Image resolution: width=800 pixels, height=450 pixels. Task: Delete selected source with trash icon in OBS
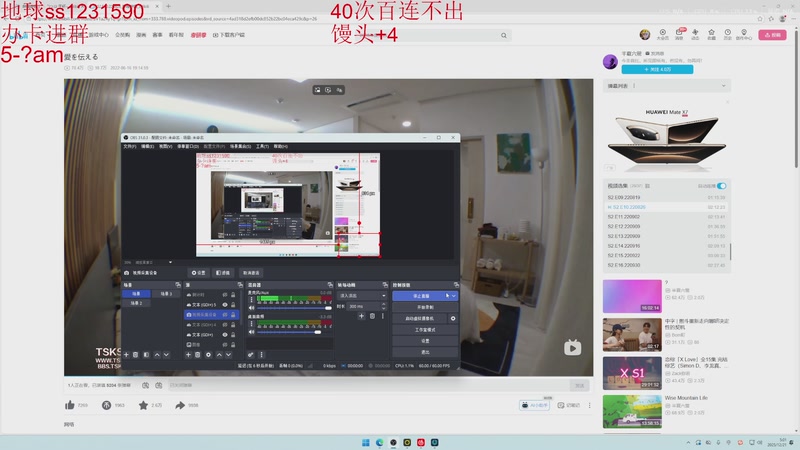(x=197, y=355)
